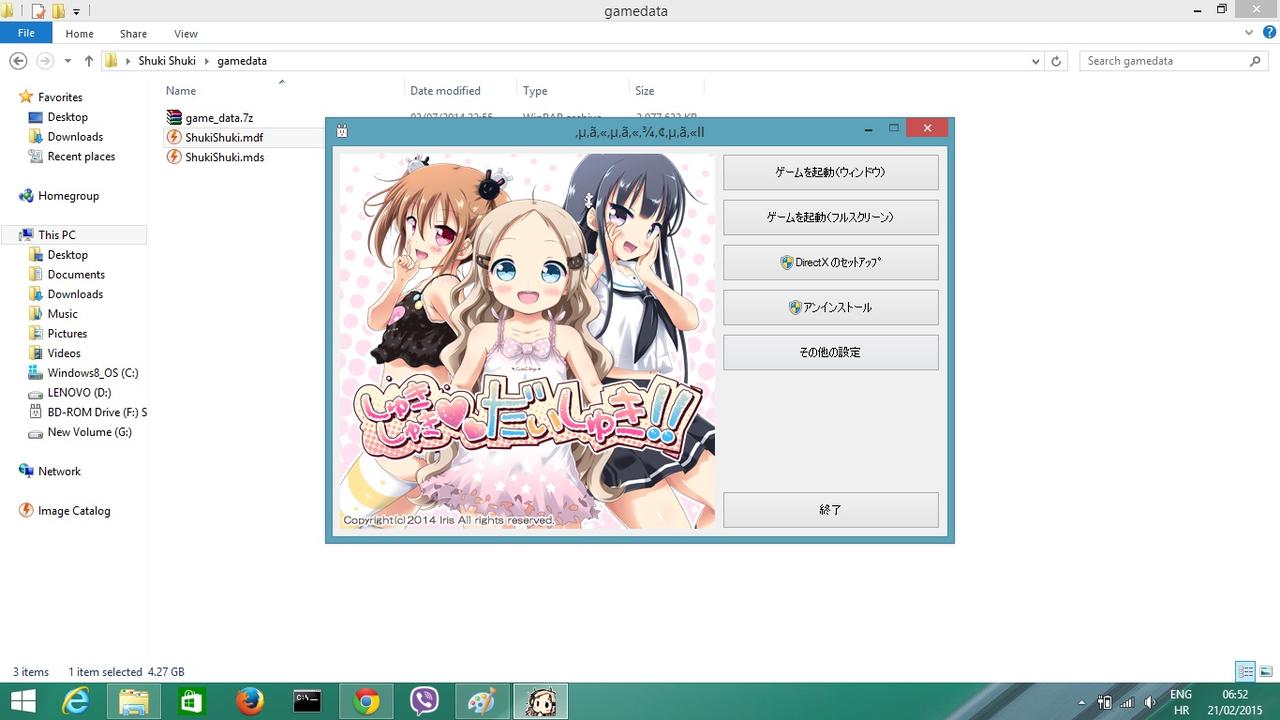Launch Firefox from the taskbar
1280x720 pixels.
tap(249, 702)
